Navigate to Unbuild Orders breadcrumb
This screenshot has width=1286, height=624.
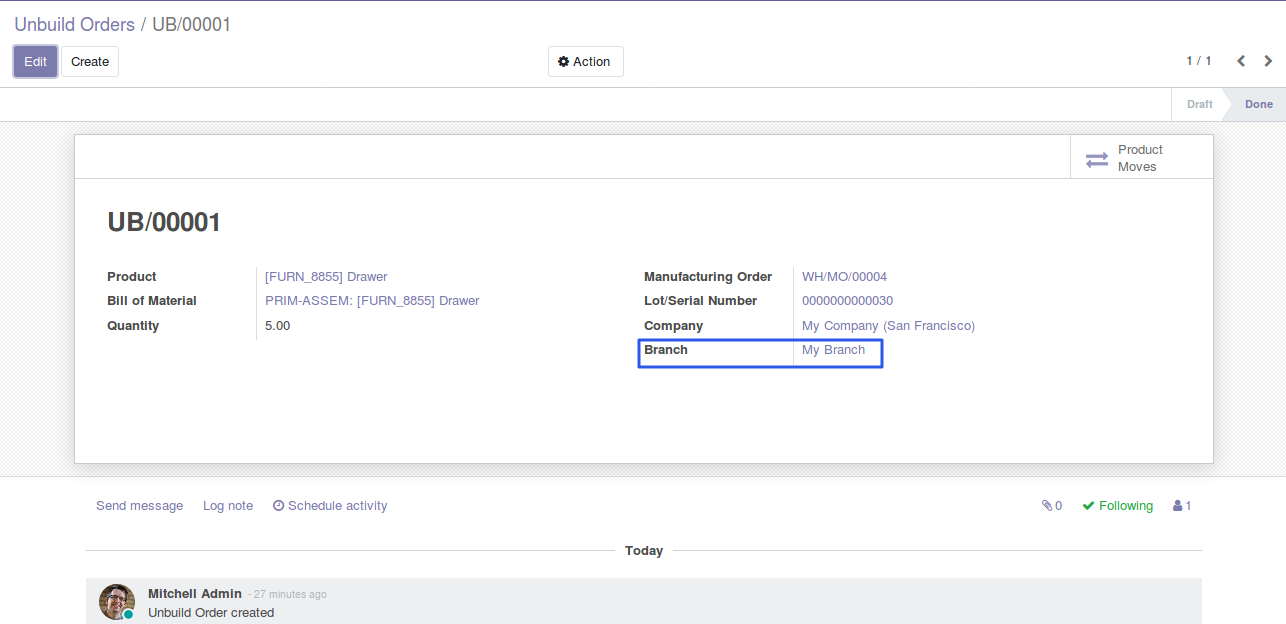tap(74, 24)
